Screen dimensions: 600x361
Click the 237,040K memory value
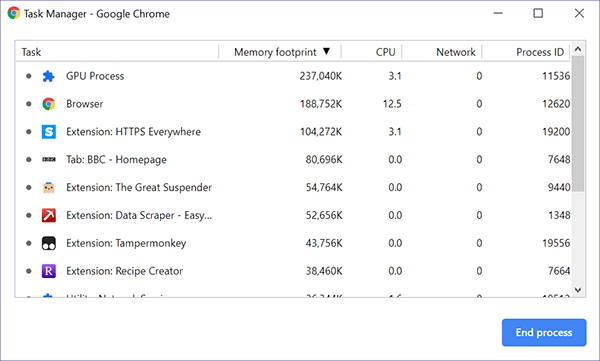click(x=321, y=76)
